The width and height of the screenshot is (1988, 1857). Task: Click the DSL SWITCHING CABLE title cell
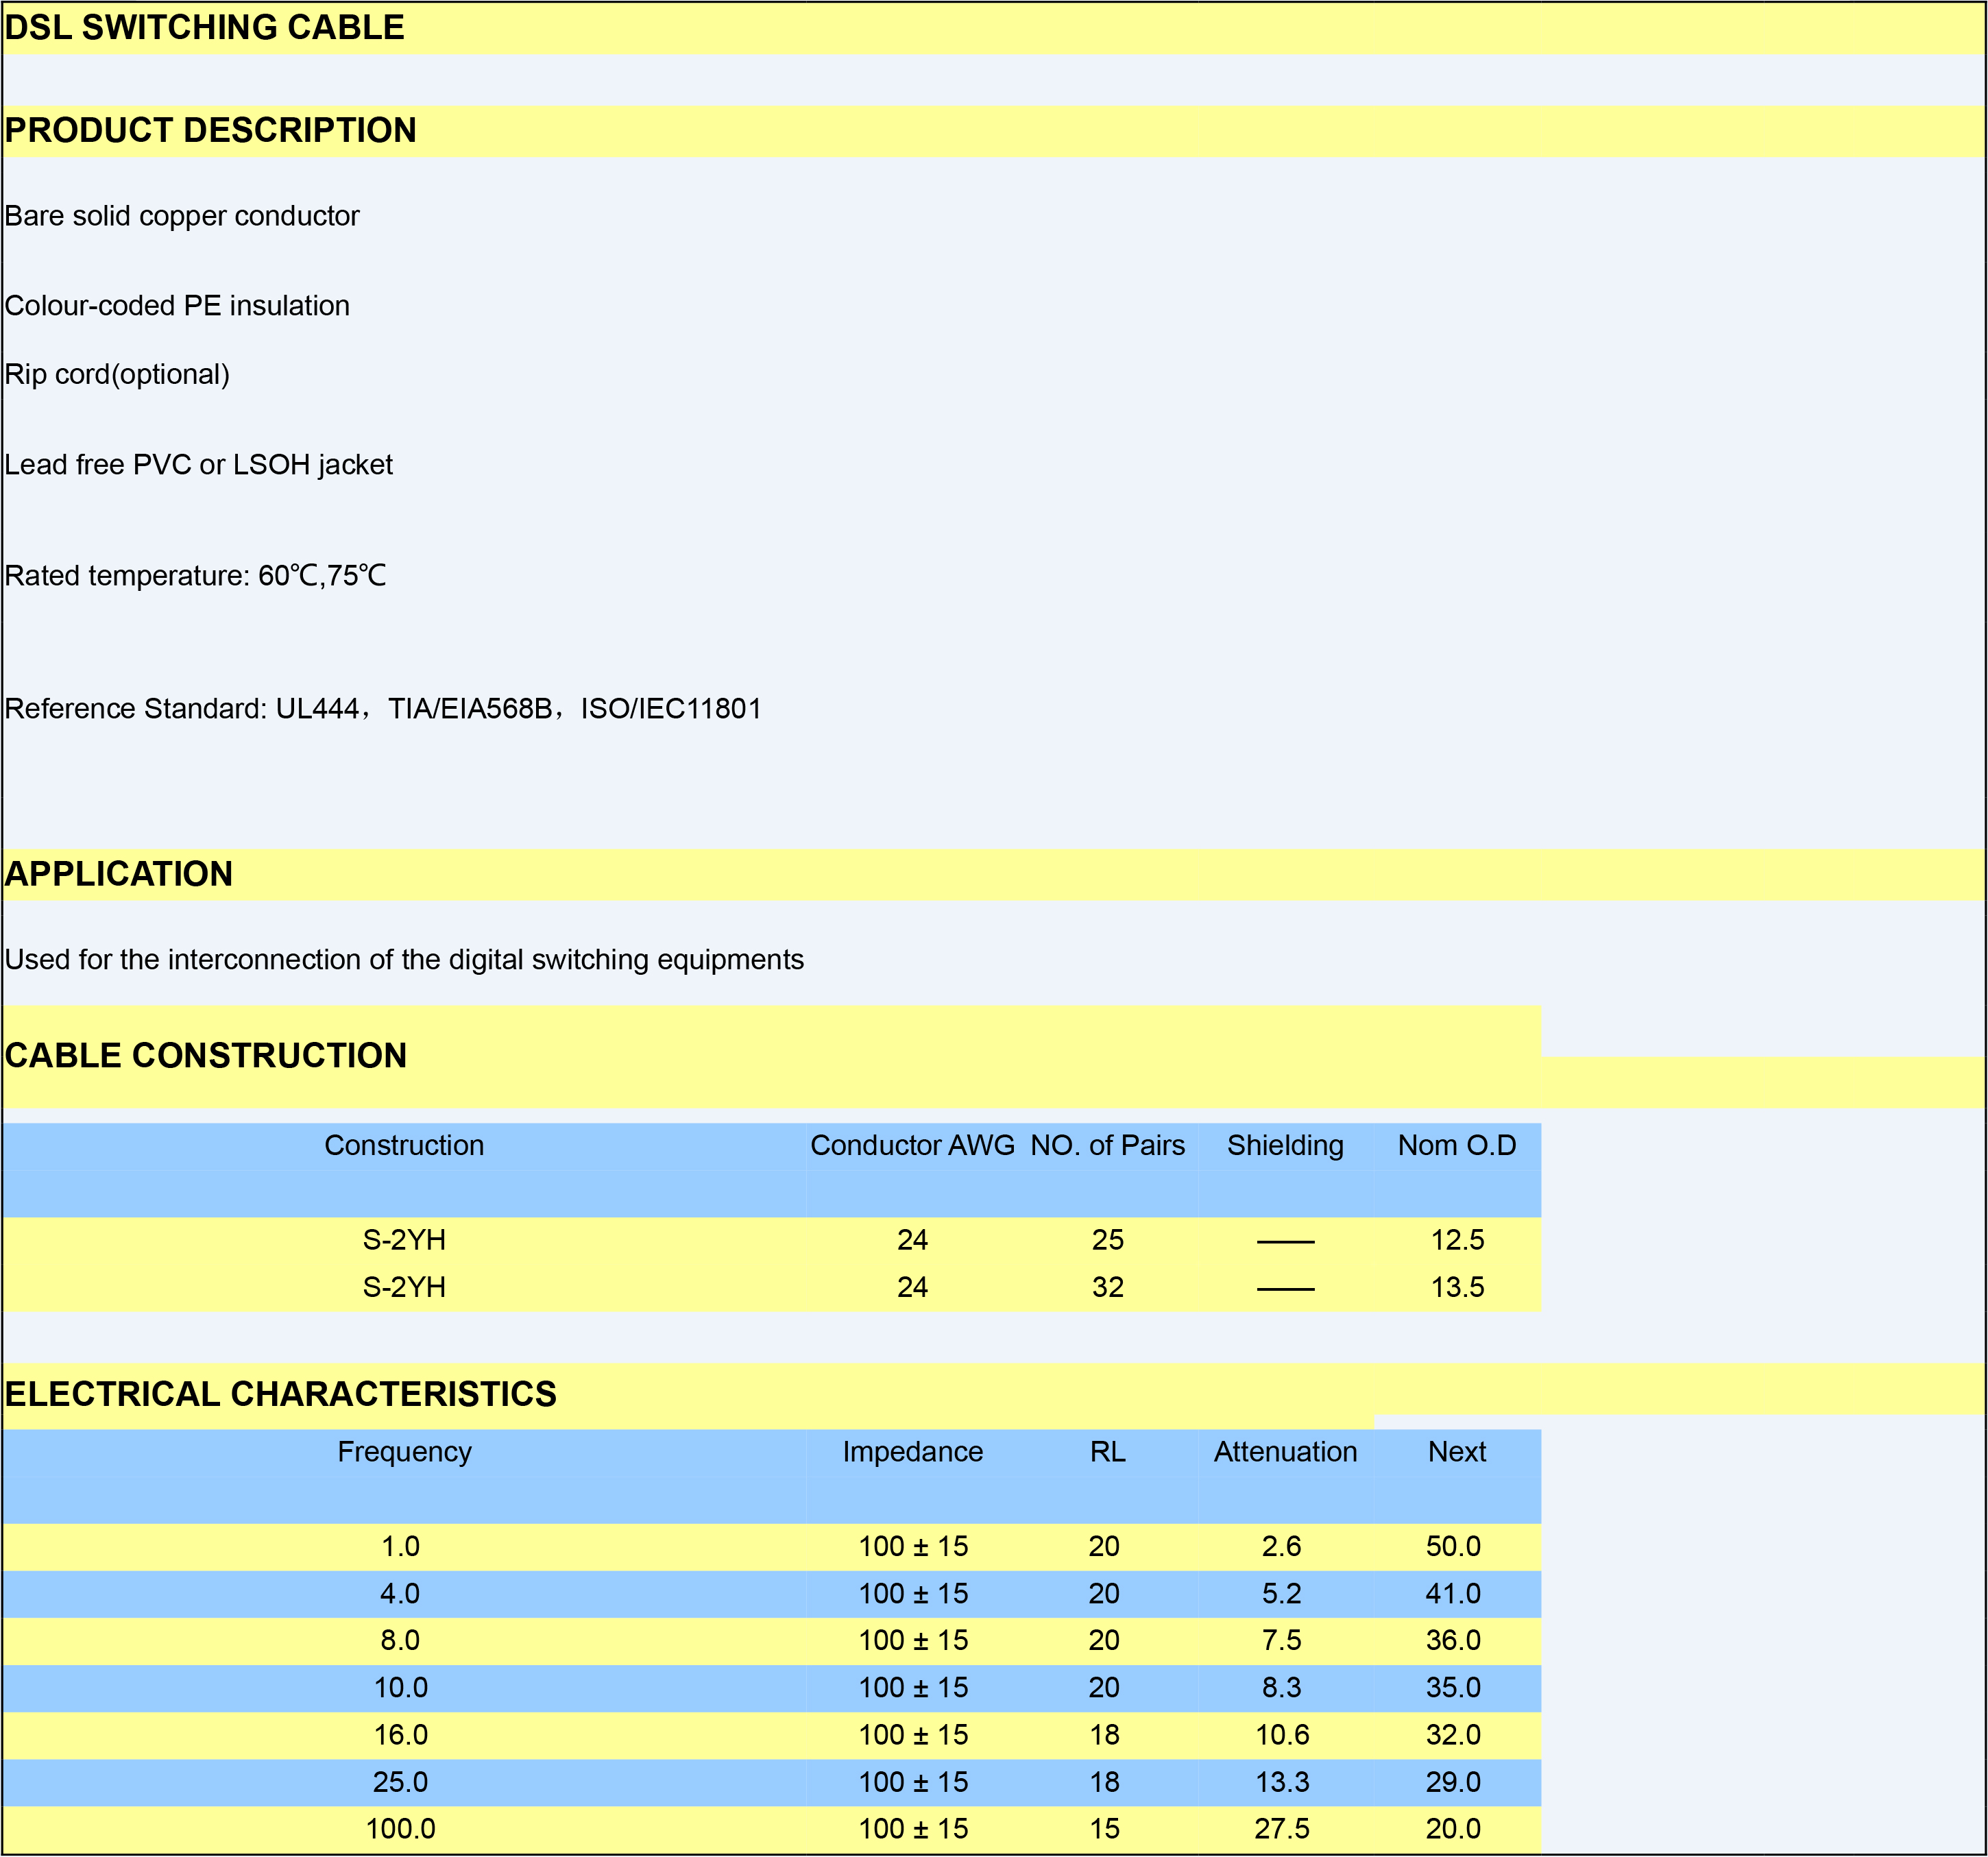click(205, 28)
